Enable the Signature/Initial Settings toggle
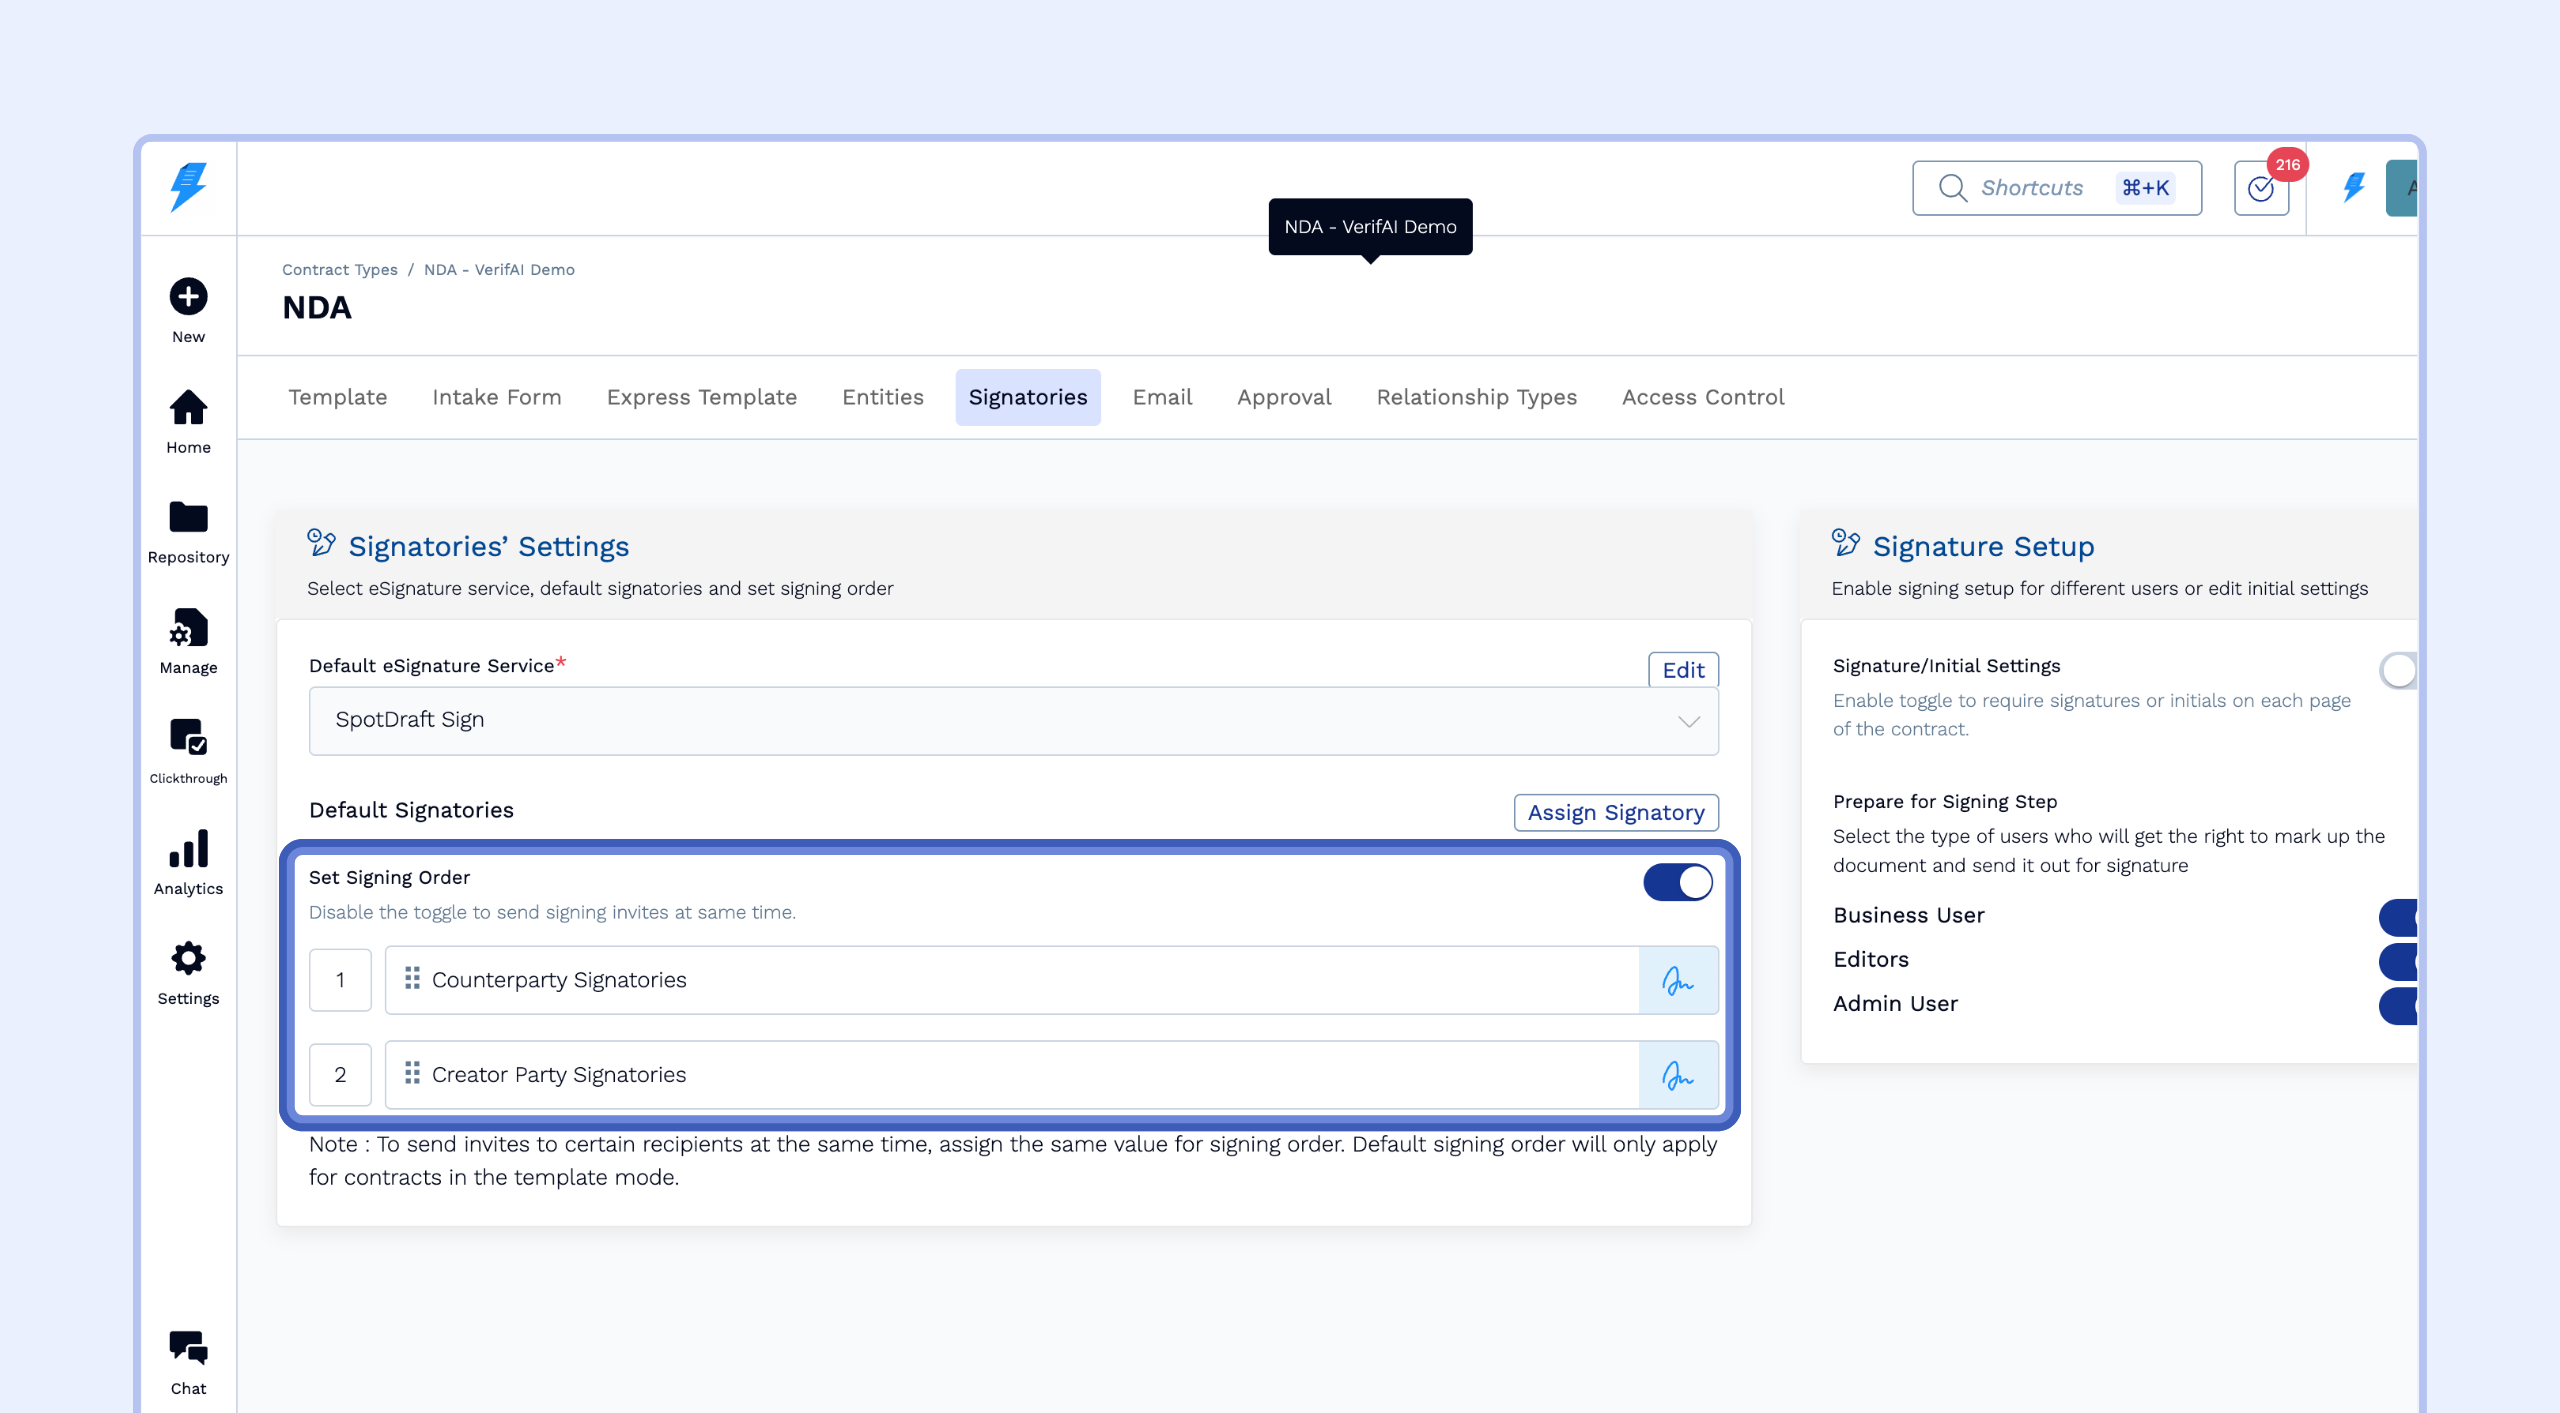The image size is (2560, 1413). pyautogui.click(x=2397, y=671)
